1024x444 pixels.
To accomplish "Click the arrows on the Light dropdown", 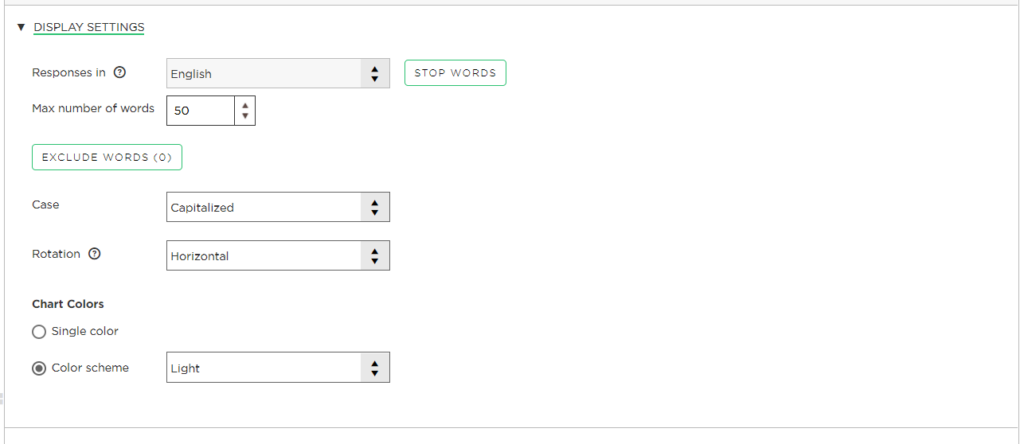I will 374,368.
